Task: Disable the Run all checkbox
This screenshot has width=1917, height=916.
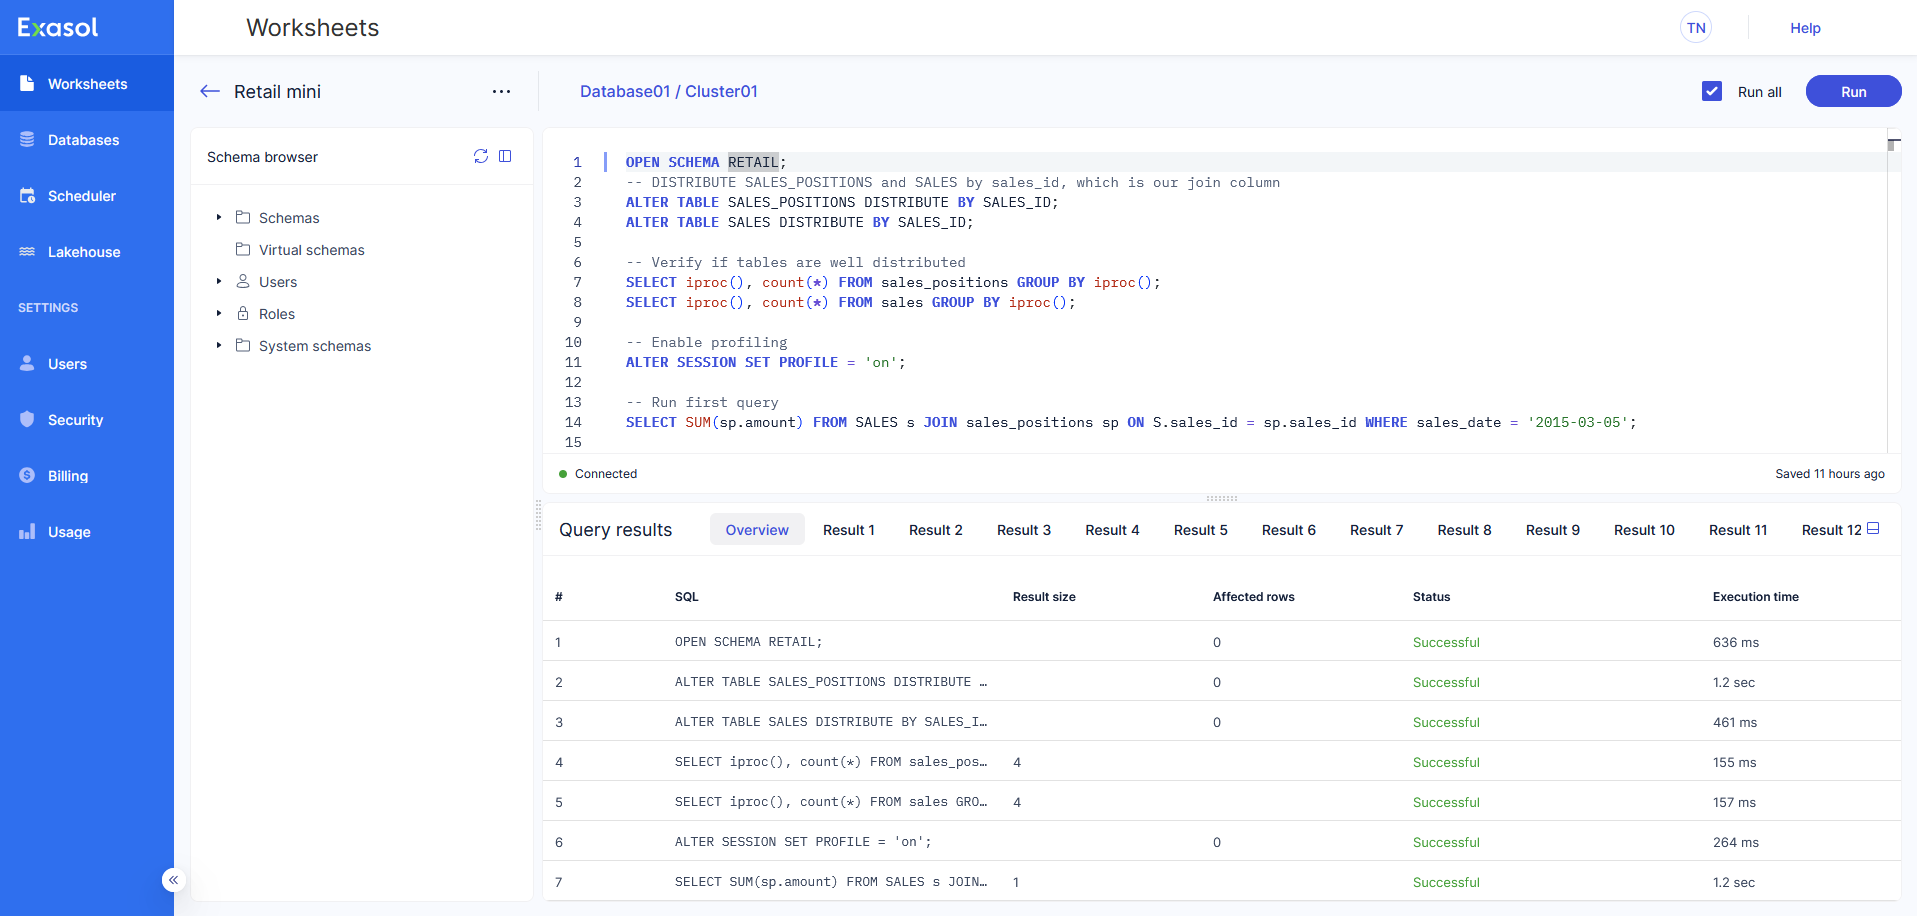Action: (1712, 91)
